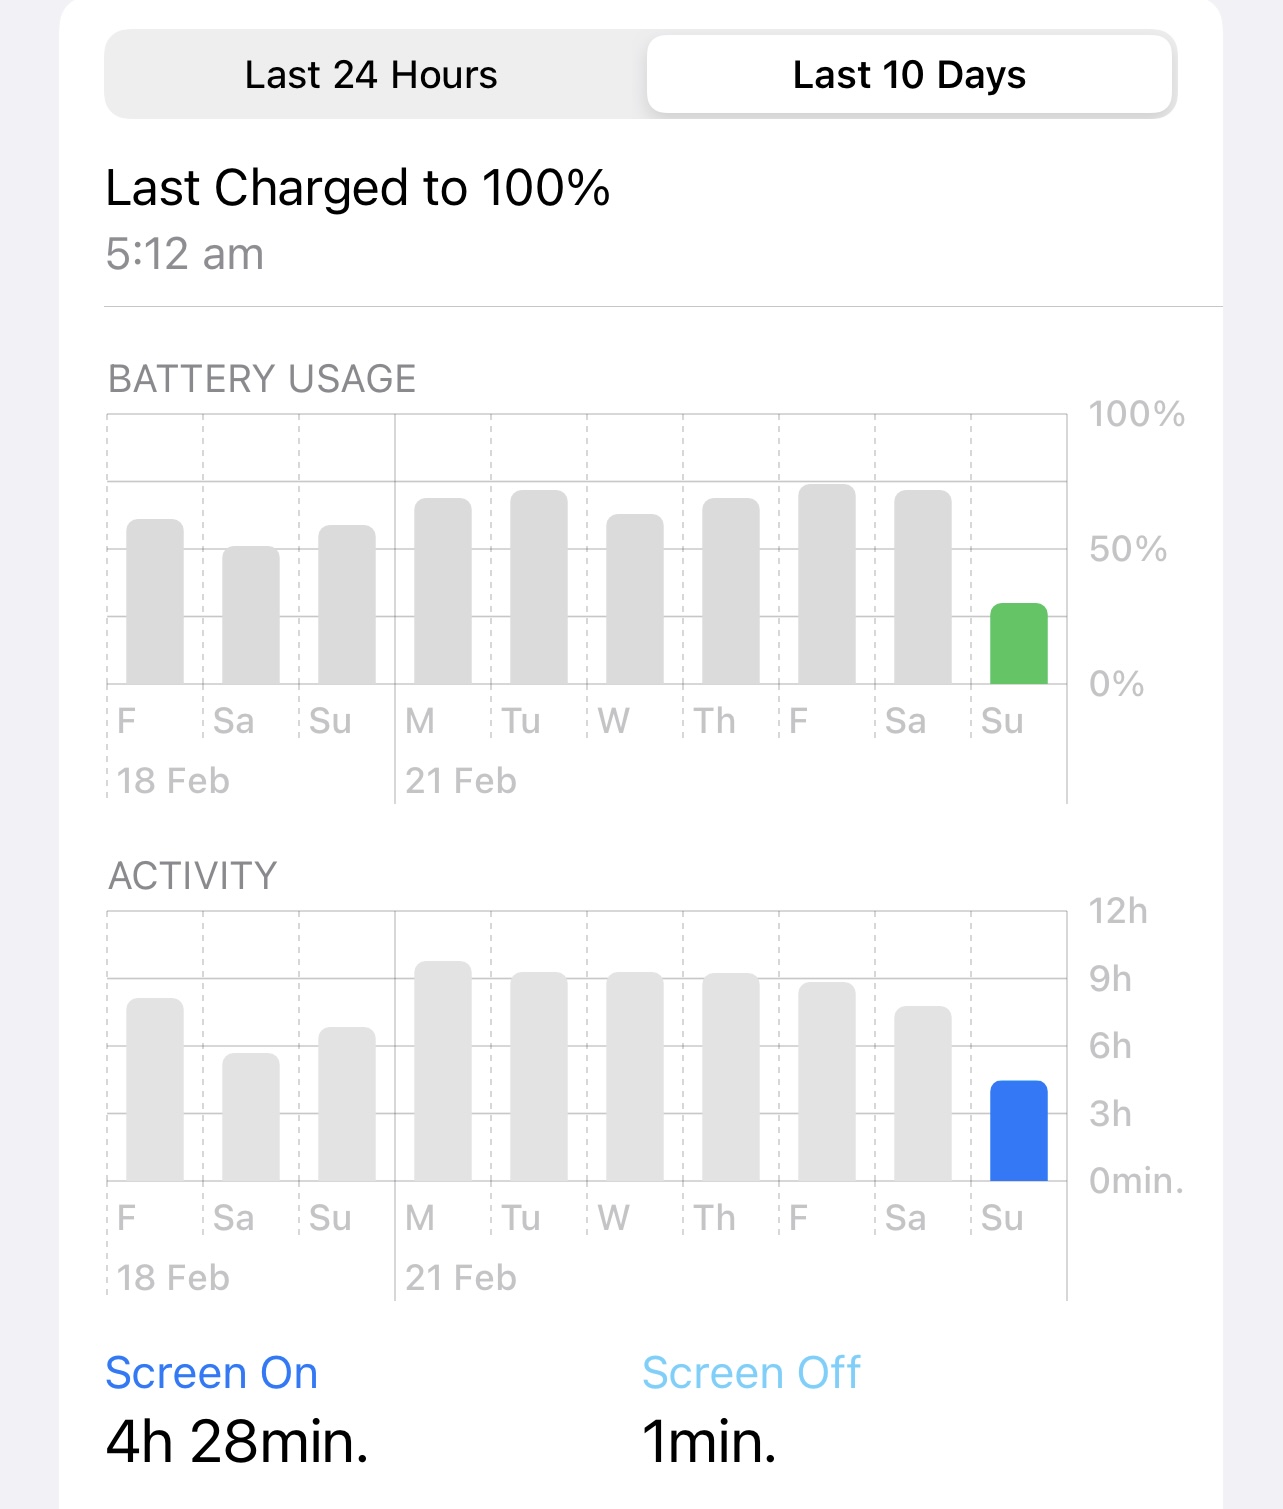Tap Thursday's activity bar
This screenshot has width=1283, height=1509.
(x=731, y=1077)
